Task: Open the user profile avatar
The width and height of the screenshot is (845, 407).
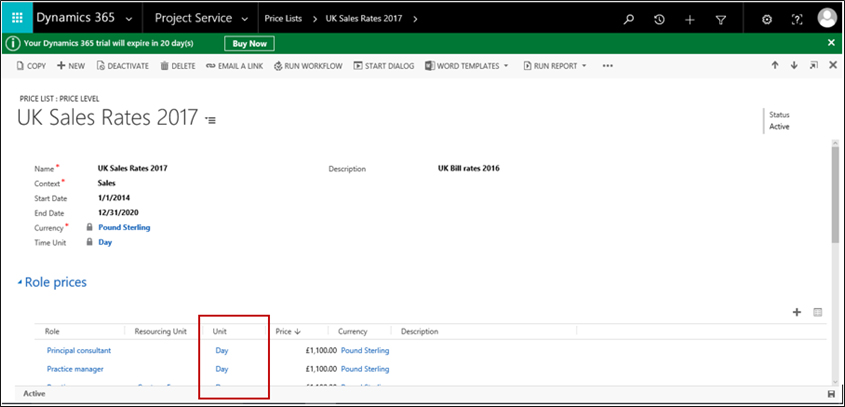Action: pyautogui.click(x=827, y=18)
